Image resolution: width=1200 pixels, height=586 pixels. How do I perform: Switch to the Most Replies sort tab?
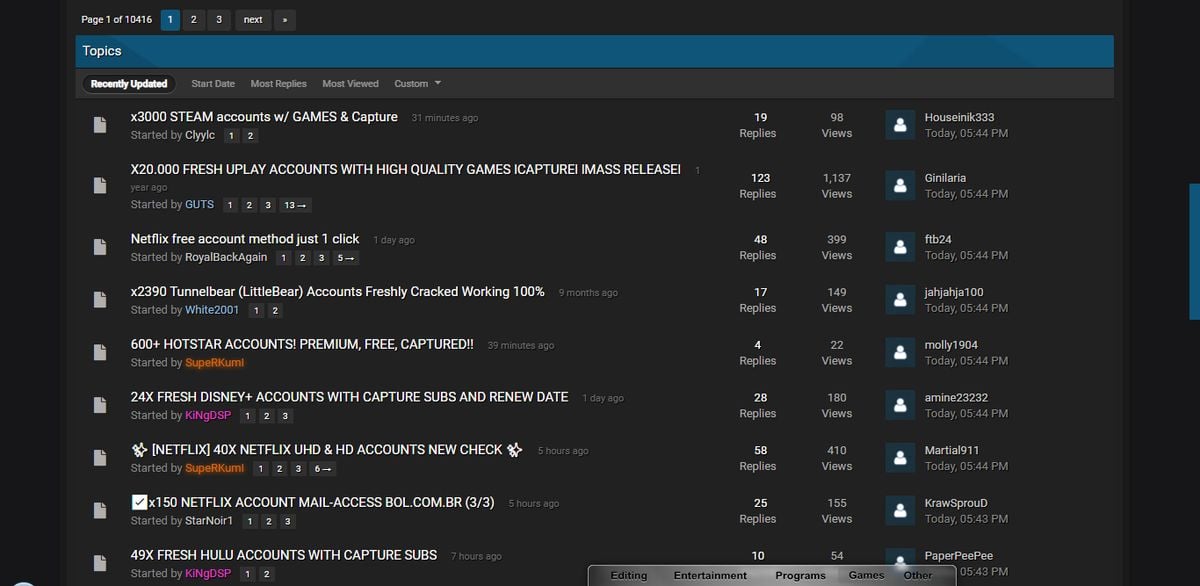click(x=278, y=84)
